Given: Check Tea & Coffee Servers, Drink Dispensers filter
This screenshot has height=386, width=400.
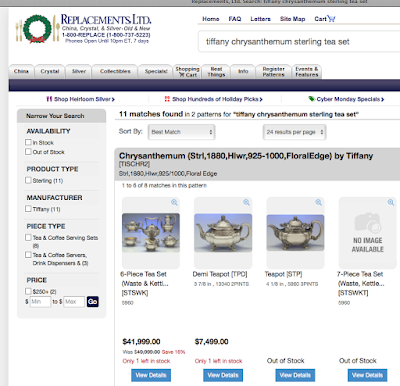Looking at the screenshot, I should tap(28, 255).
